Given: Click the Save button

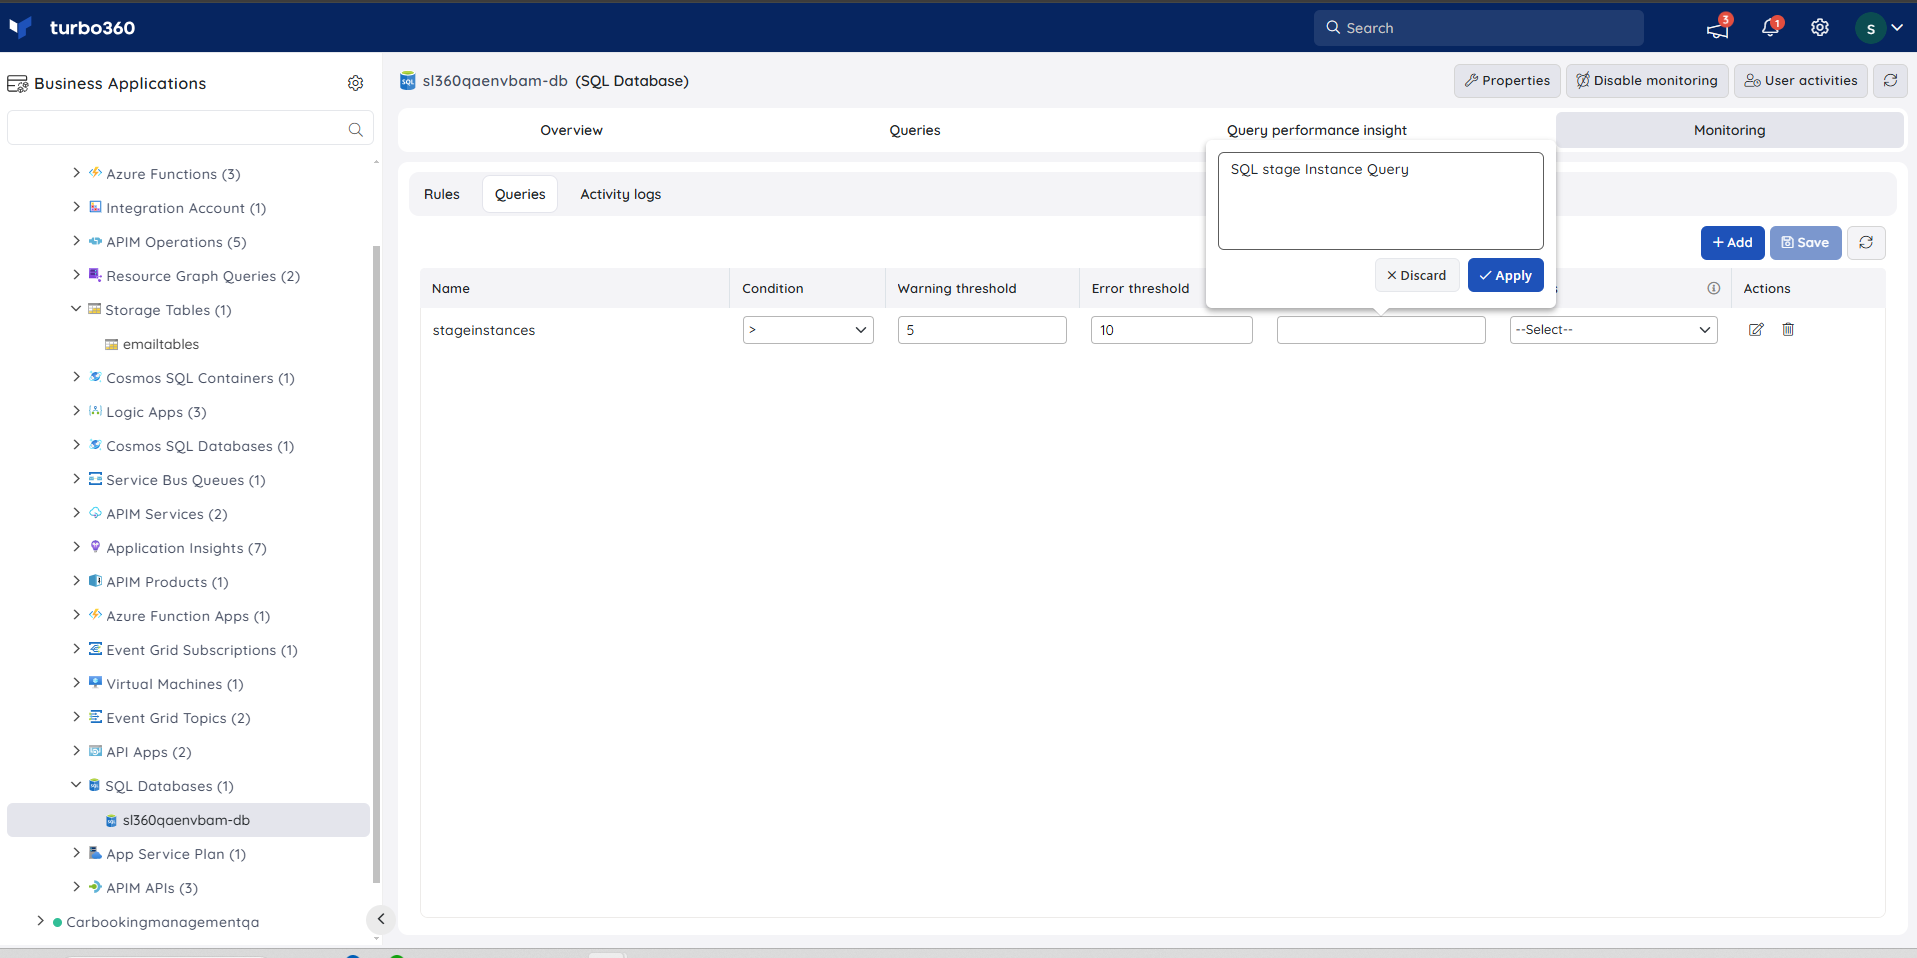Looking at the screenshot, I should 1805,243.
